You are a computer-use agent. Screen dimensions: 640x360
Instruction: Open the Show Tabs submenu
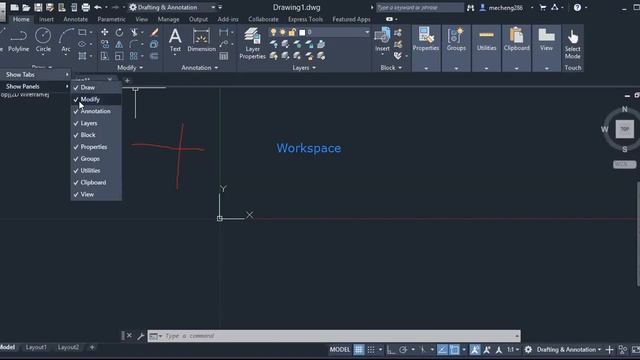click(x=36, y=75)
